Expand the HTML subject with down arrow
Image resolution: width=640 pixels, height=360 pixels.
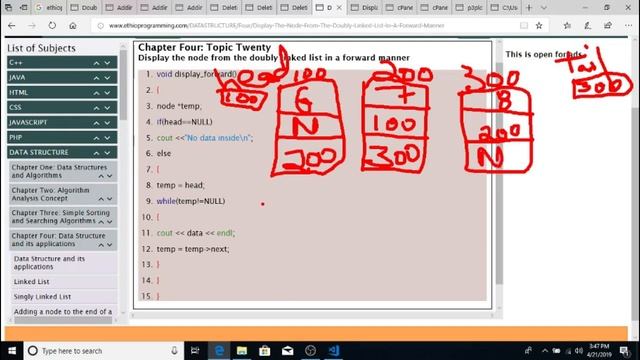point(107,93)
